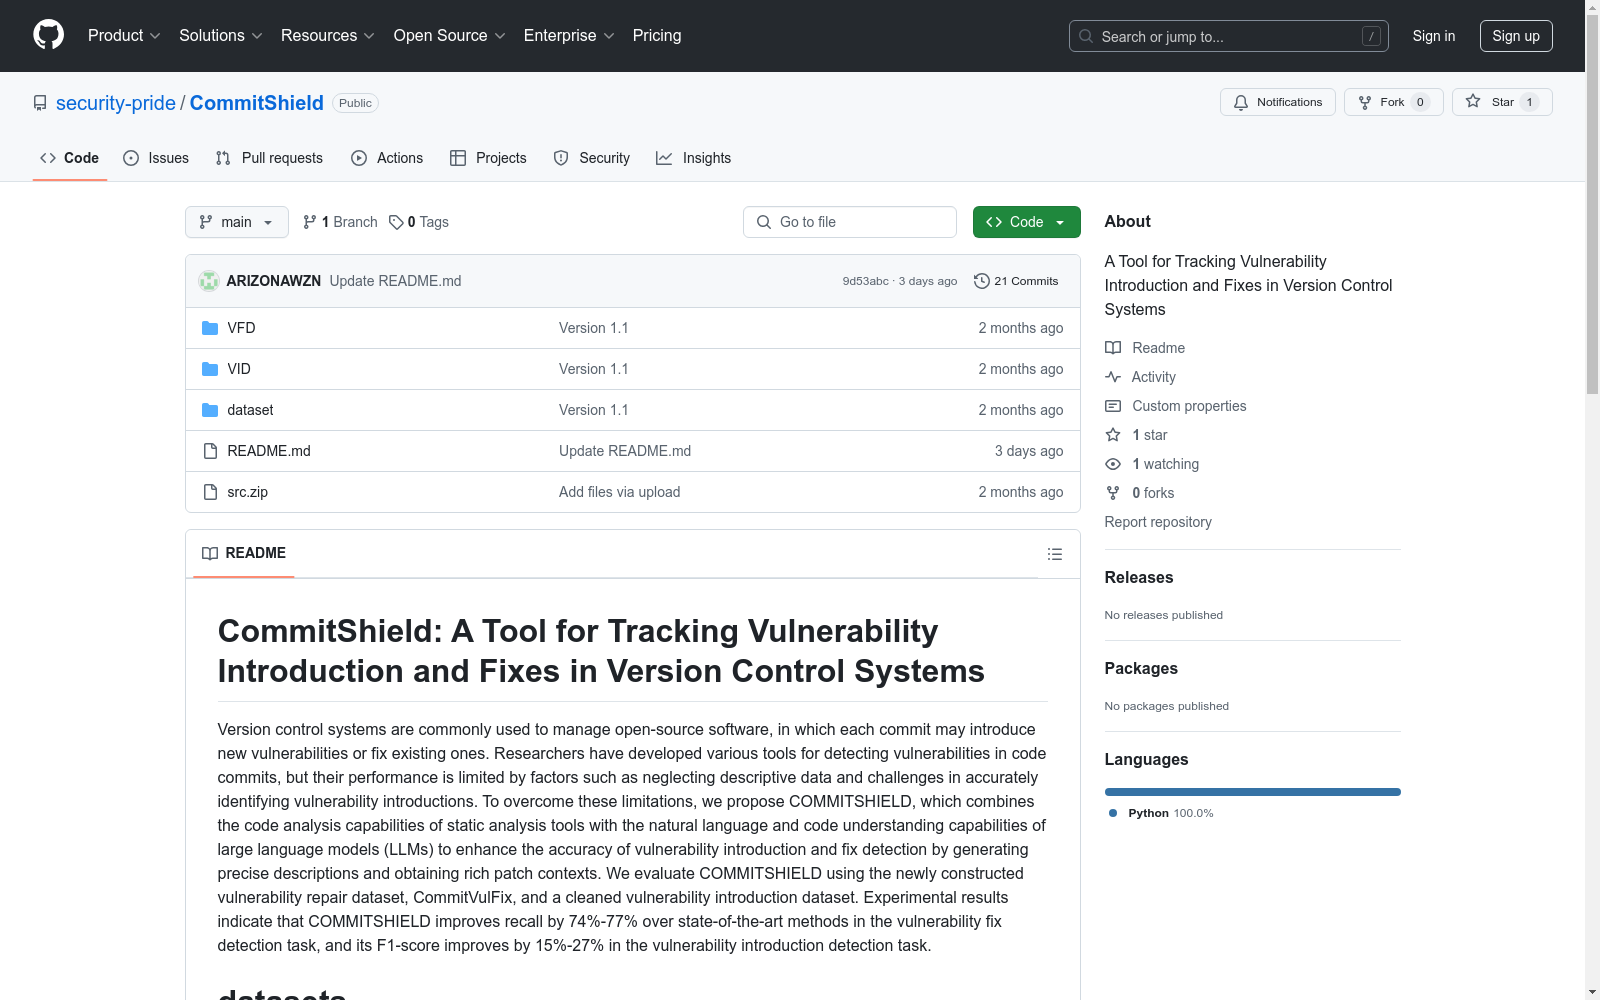Click the Python language bar
Viewport: 1600px width, 1000px height.
[x=1252, y=792]
